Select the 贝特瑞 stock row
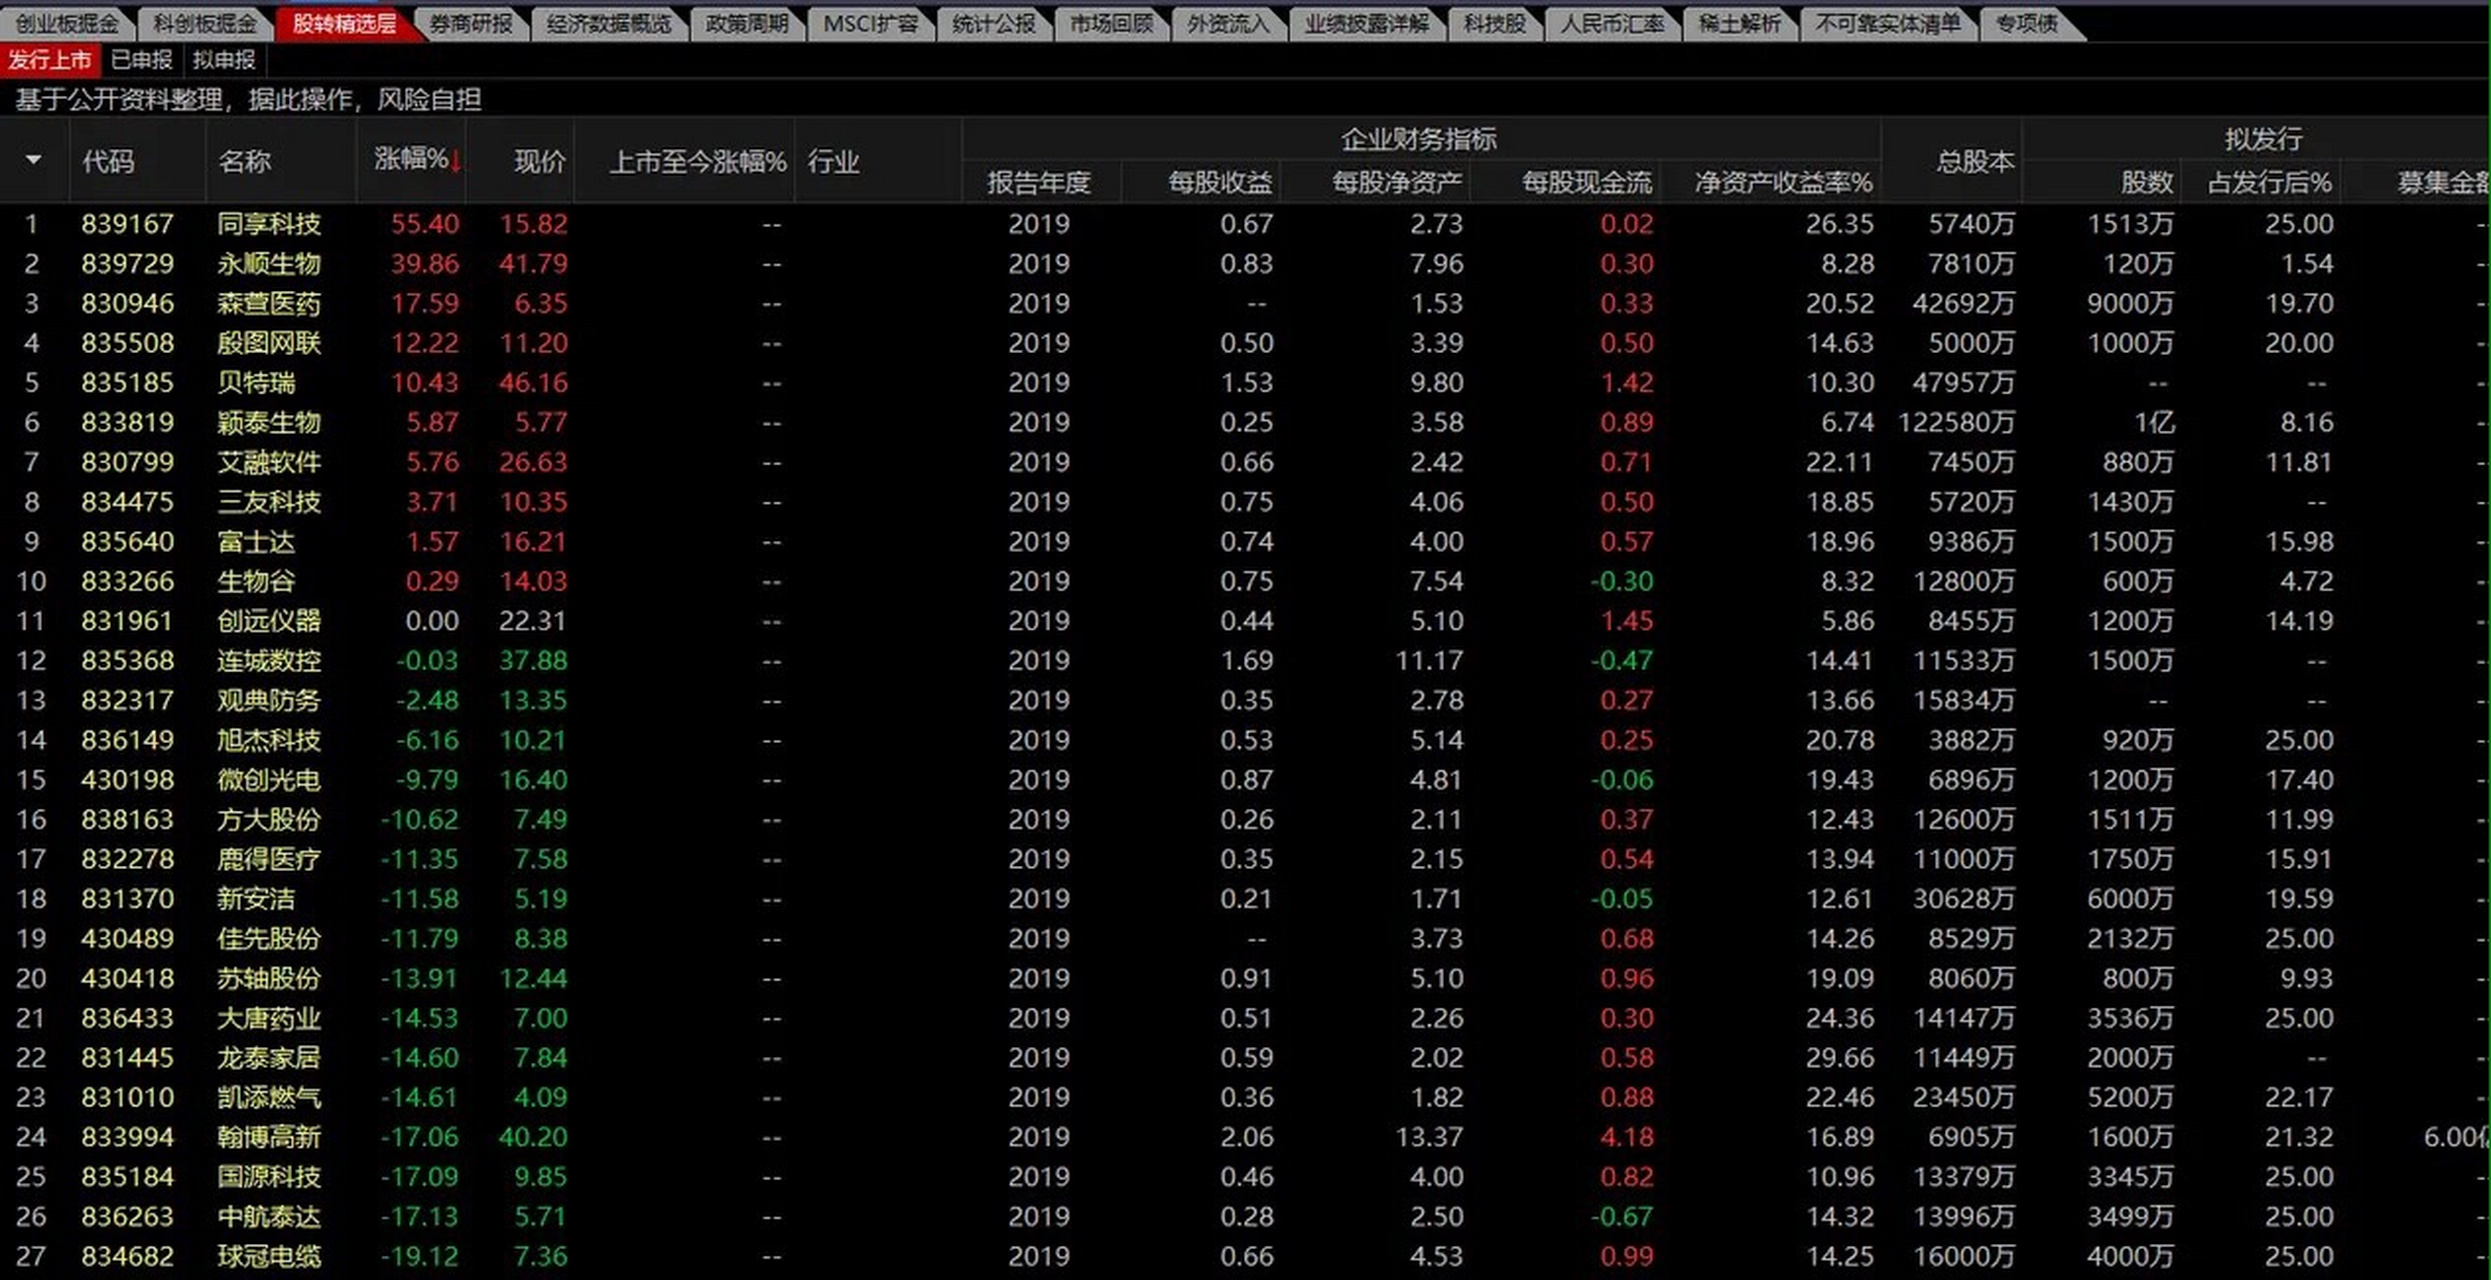This screenshot has height=1280, width=2491. pyautogui.click(x=256, y=383)
